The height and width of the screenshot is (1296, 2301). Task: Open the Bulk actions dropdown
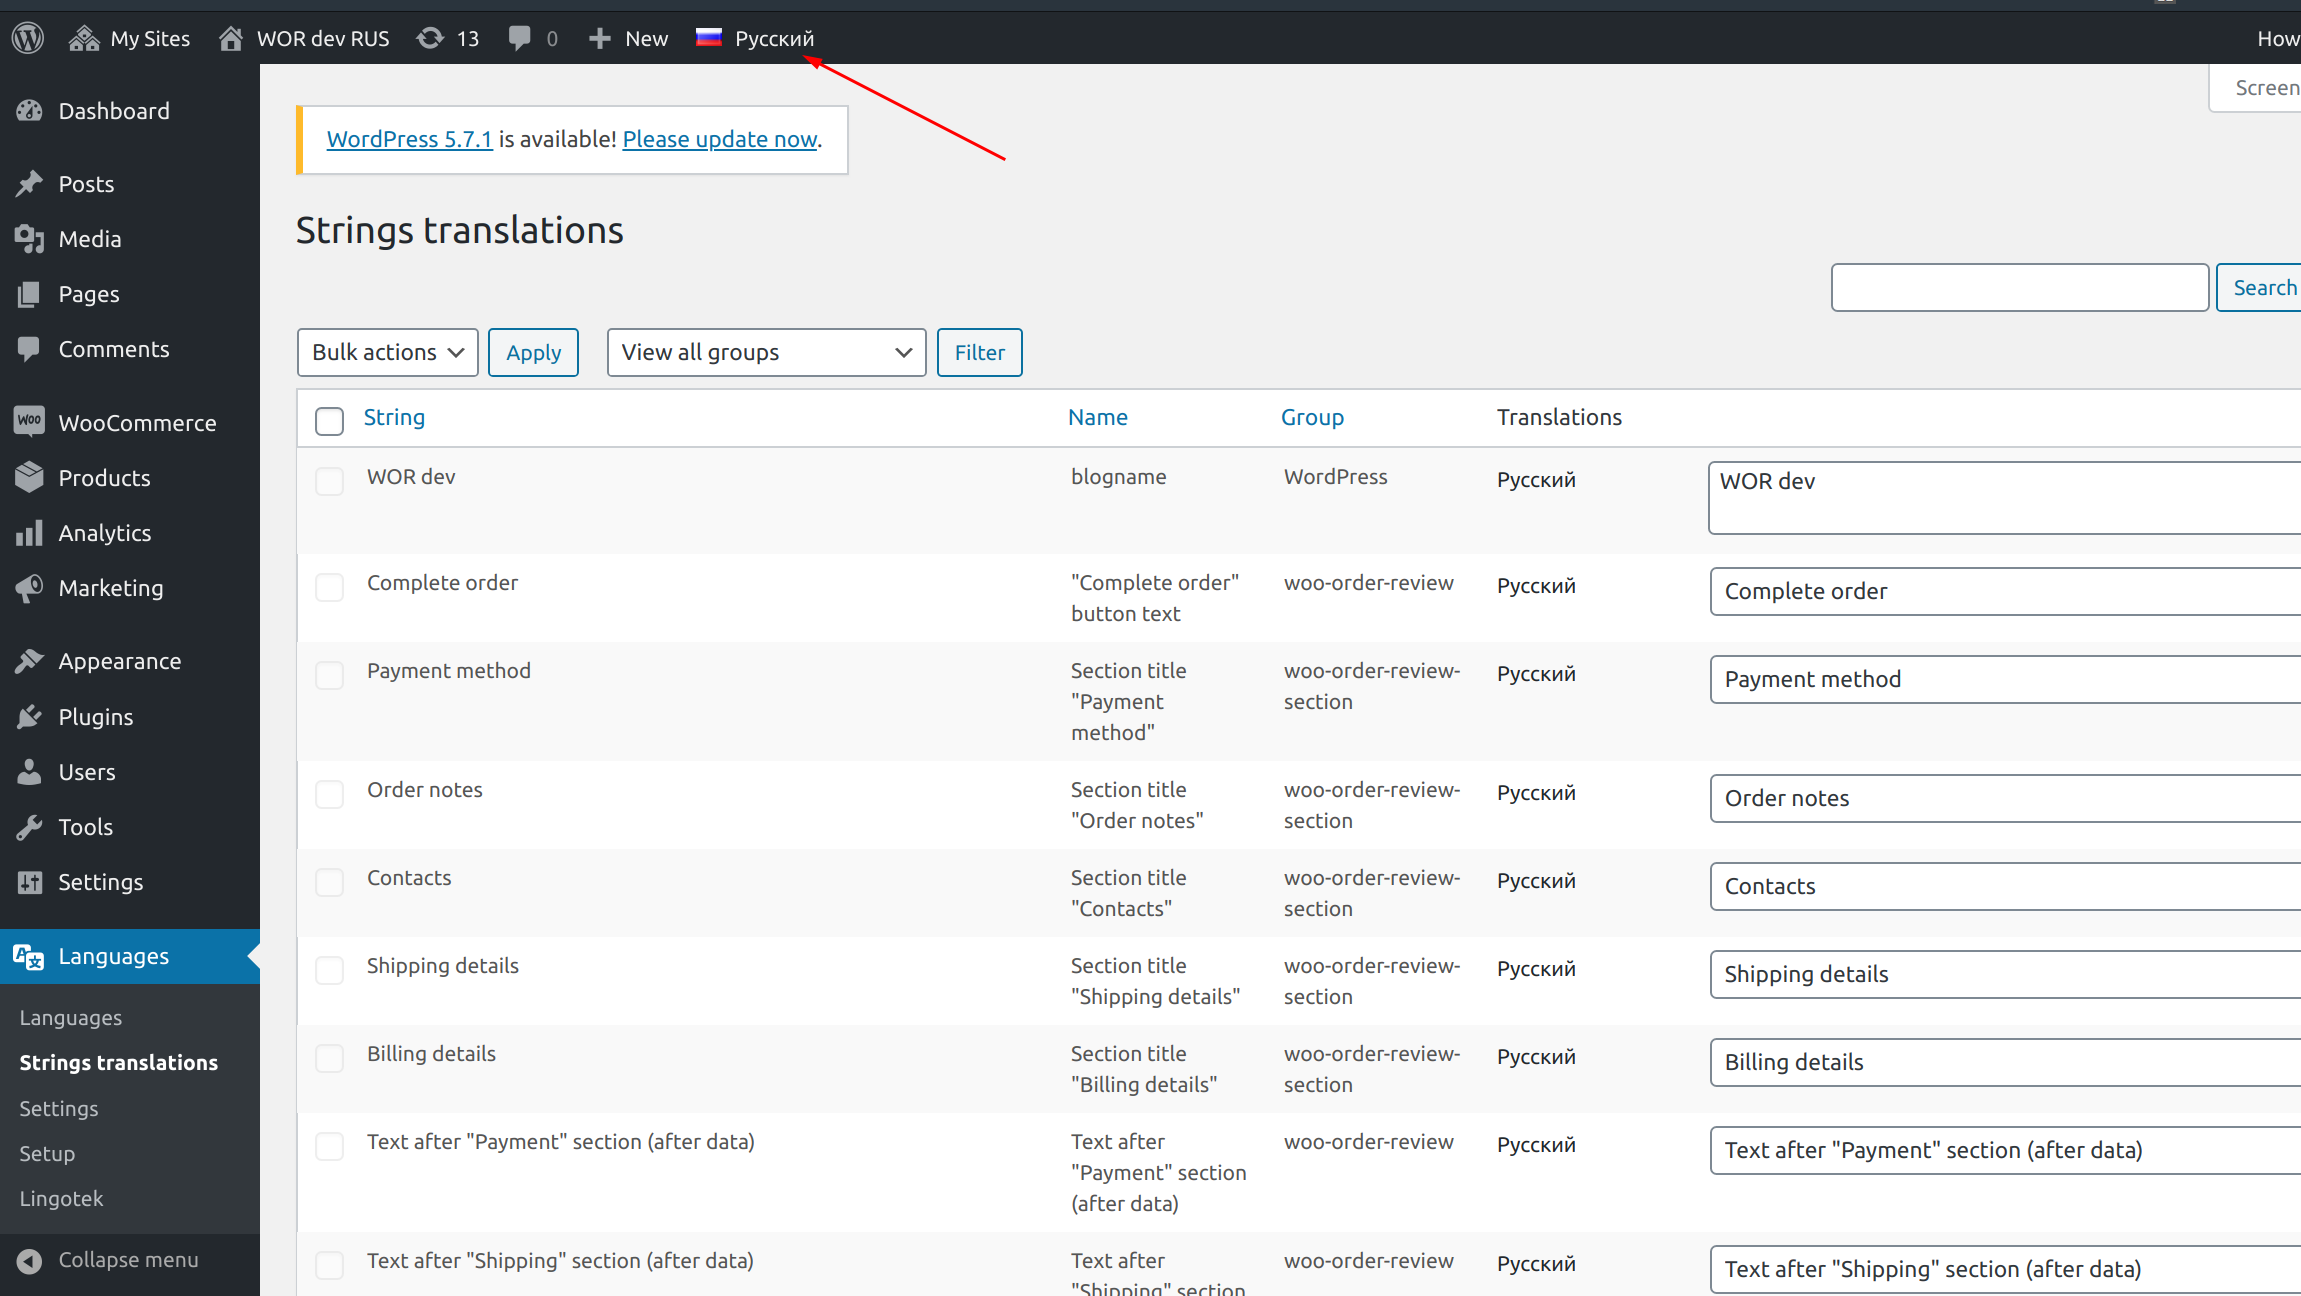(387, 352)
